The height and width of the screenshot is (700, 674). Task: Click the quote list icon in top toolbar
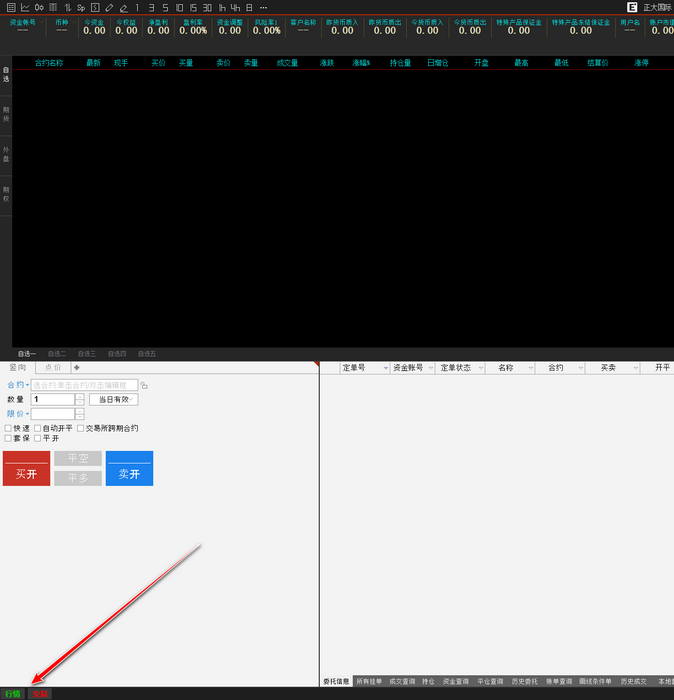tap(11, 7)
